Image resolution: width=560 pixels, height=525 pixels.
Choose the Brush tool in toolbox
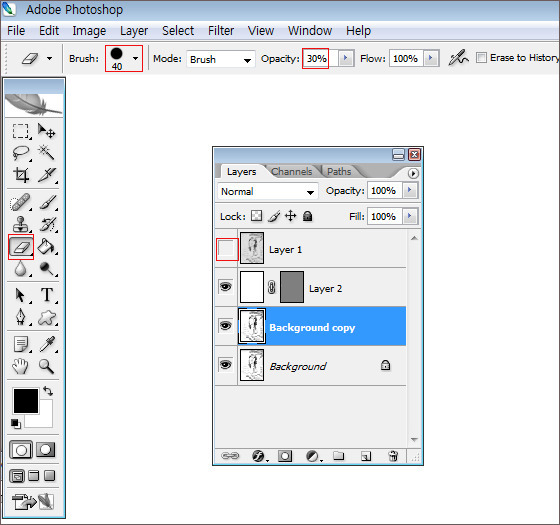47,202
